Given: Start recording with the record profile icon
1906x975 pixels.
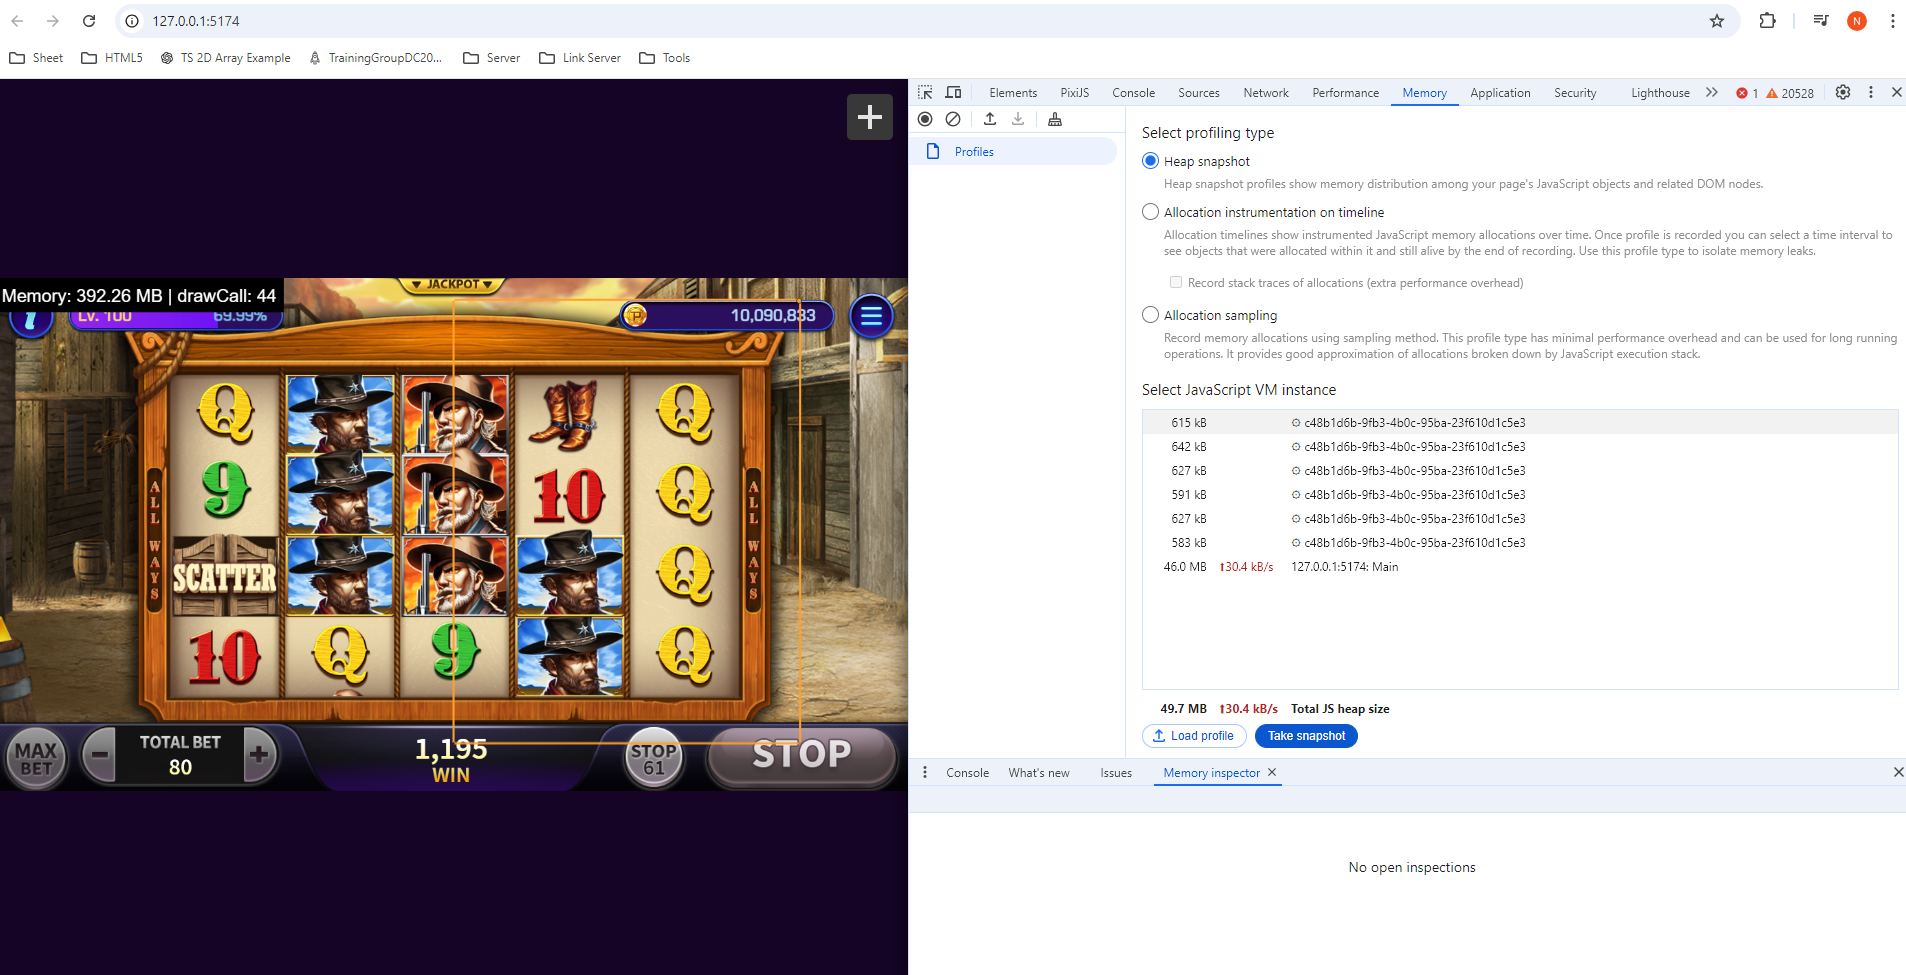Looking at the screenshot, I should point(925,119).
